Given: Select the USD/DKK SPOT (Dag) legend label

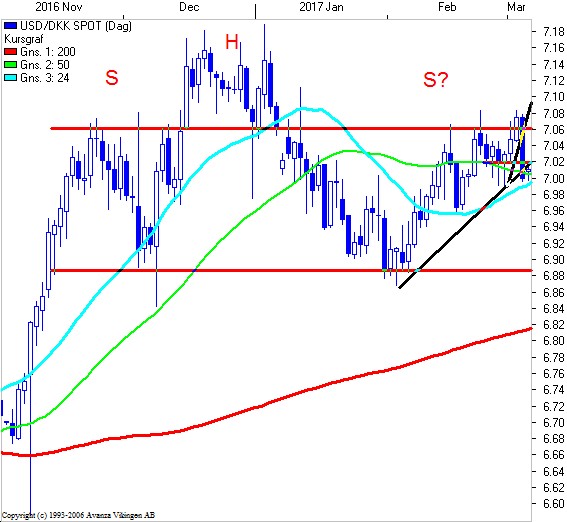Looking at the screenshot, I should click(x=76, y=26).
